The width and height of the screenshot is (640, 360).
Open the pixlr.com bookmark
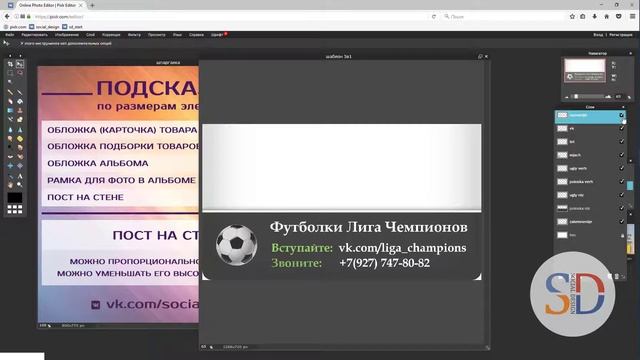[15, 27]
